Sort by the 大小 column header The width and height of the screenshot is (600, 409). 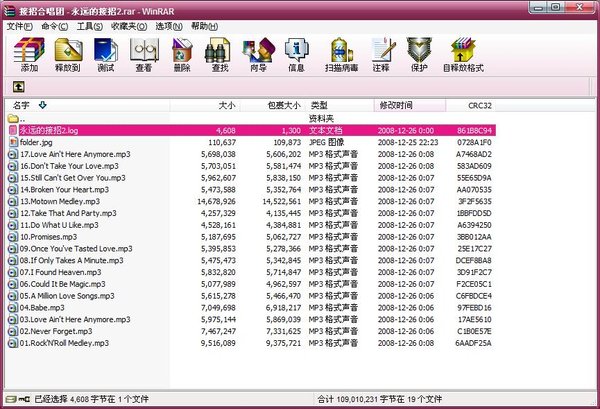(205, 106)
